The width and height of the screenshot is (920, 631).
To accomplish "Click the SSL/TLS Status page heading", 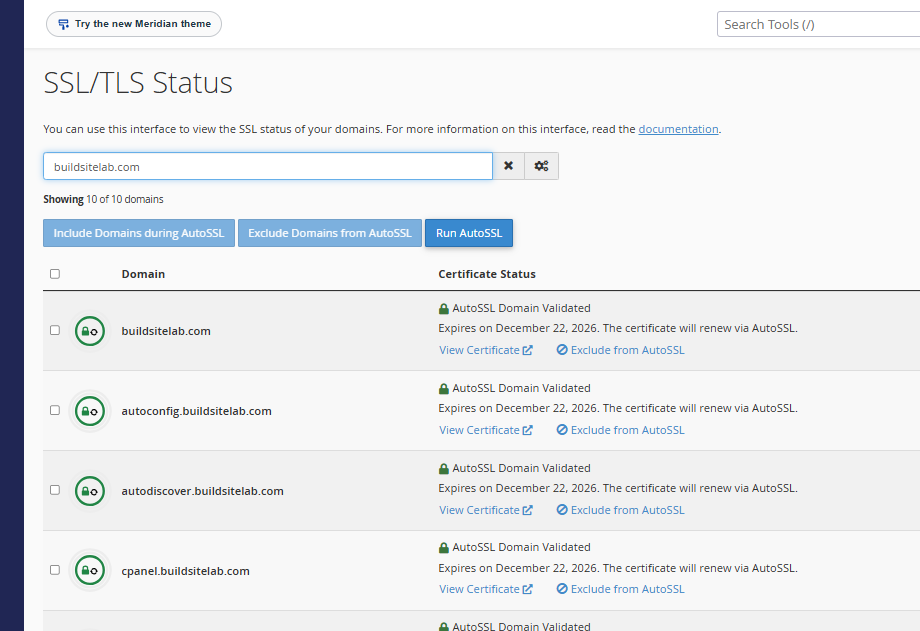I will click(138, 83).
